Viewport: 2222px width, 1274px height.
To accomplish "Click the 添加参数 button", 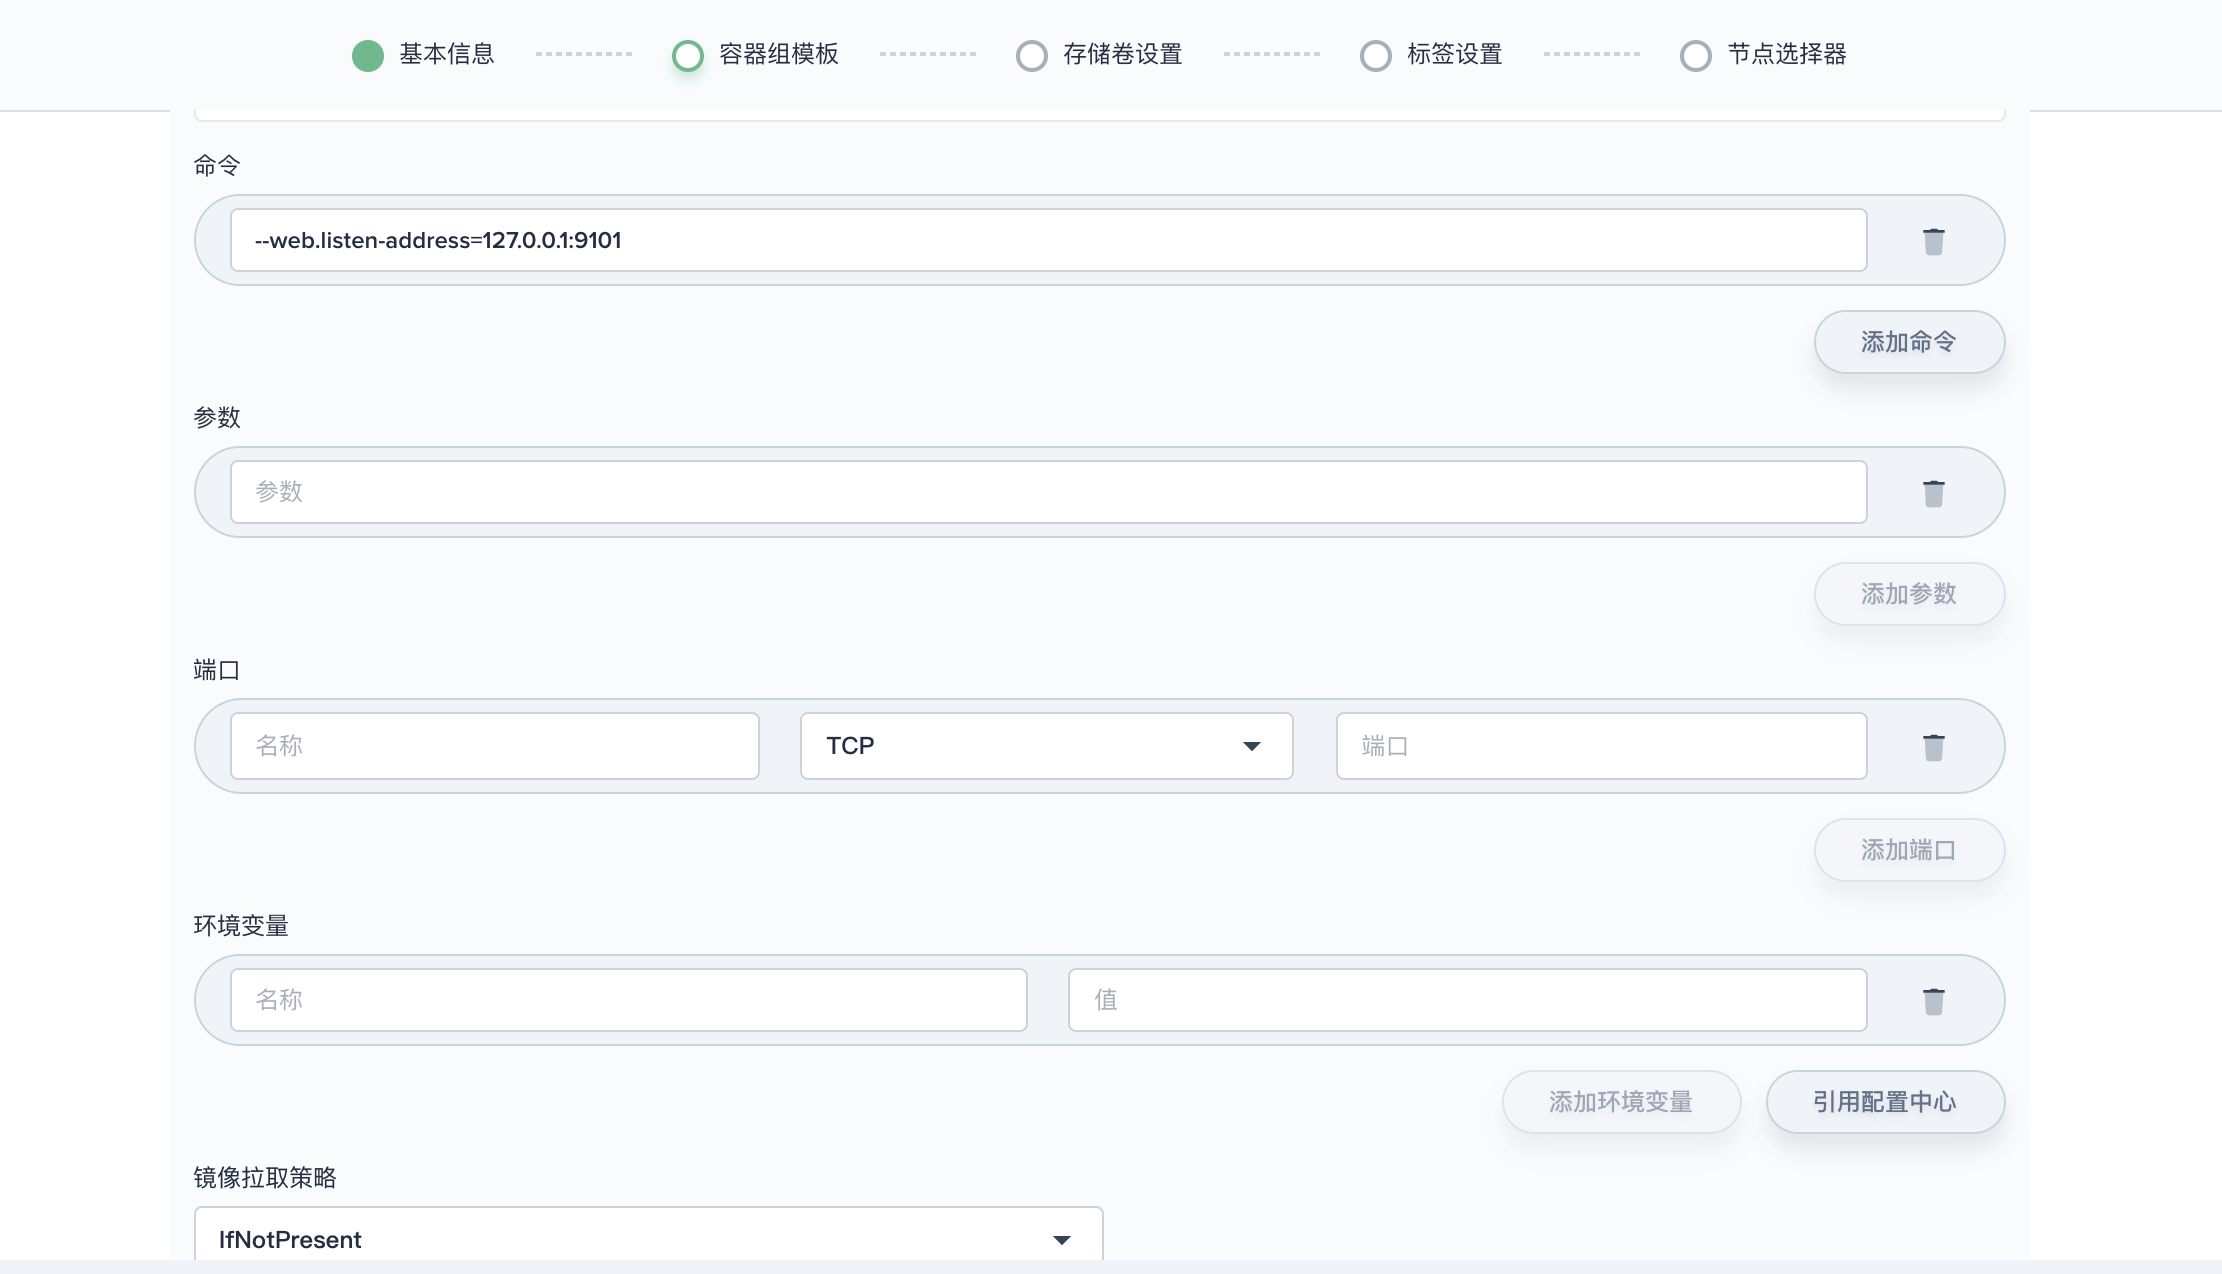I will [x=1909, y=594].
